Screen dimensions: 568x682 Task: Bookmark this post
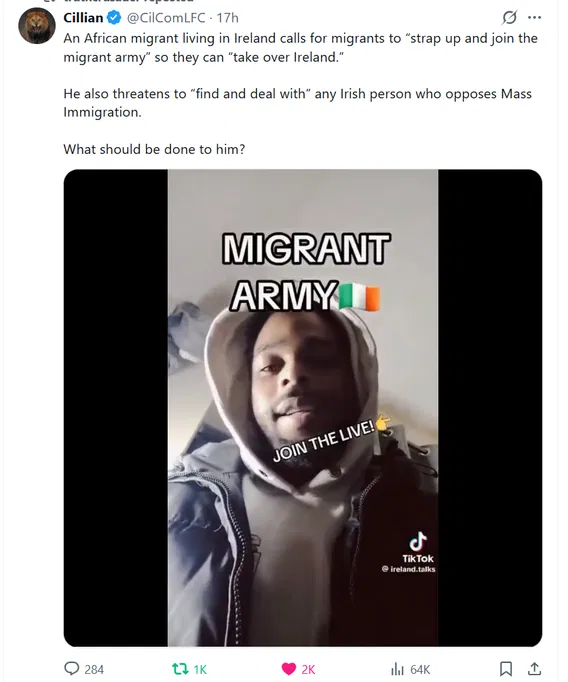click(x=506, y=669)
